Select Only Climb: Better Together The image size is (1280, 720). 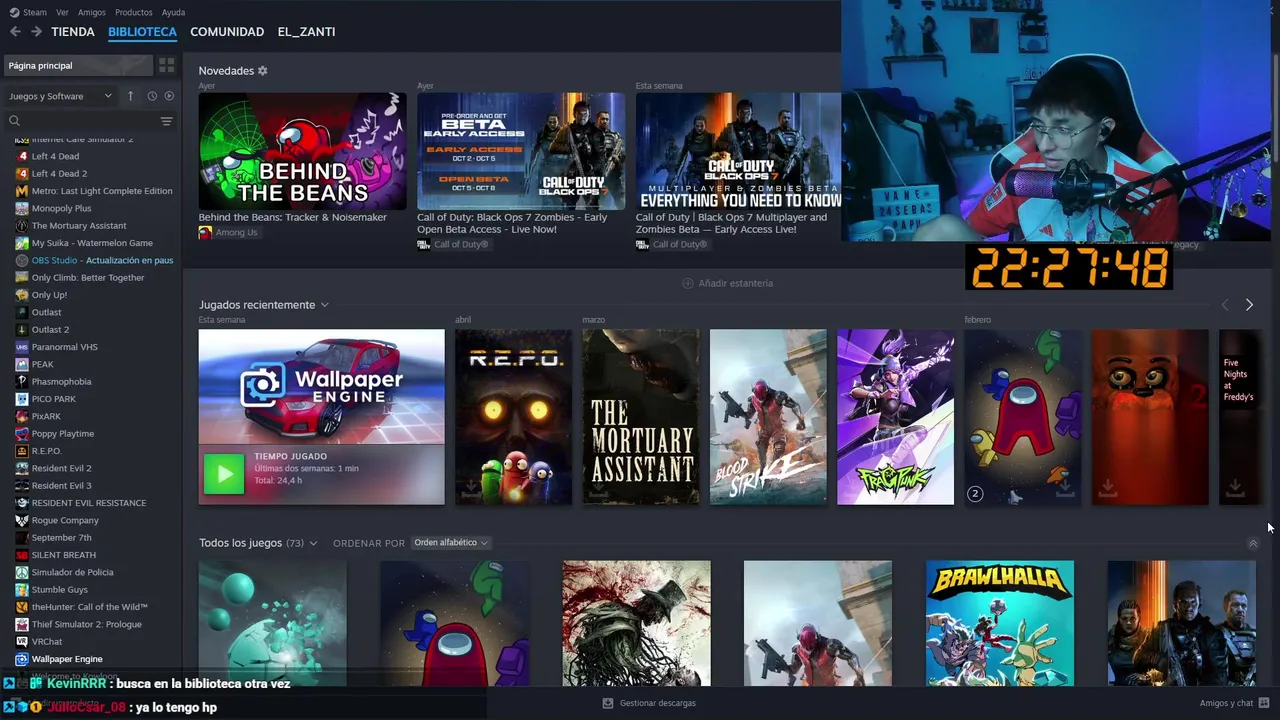[88, 277]
